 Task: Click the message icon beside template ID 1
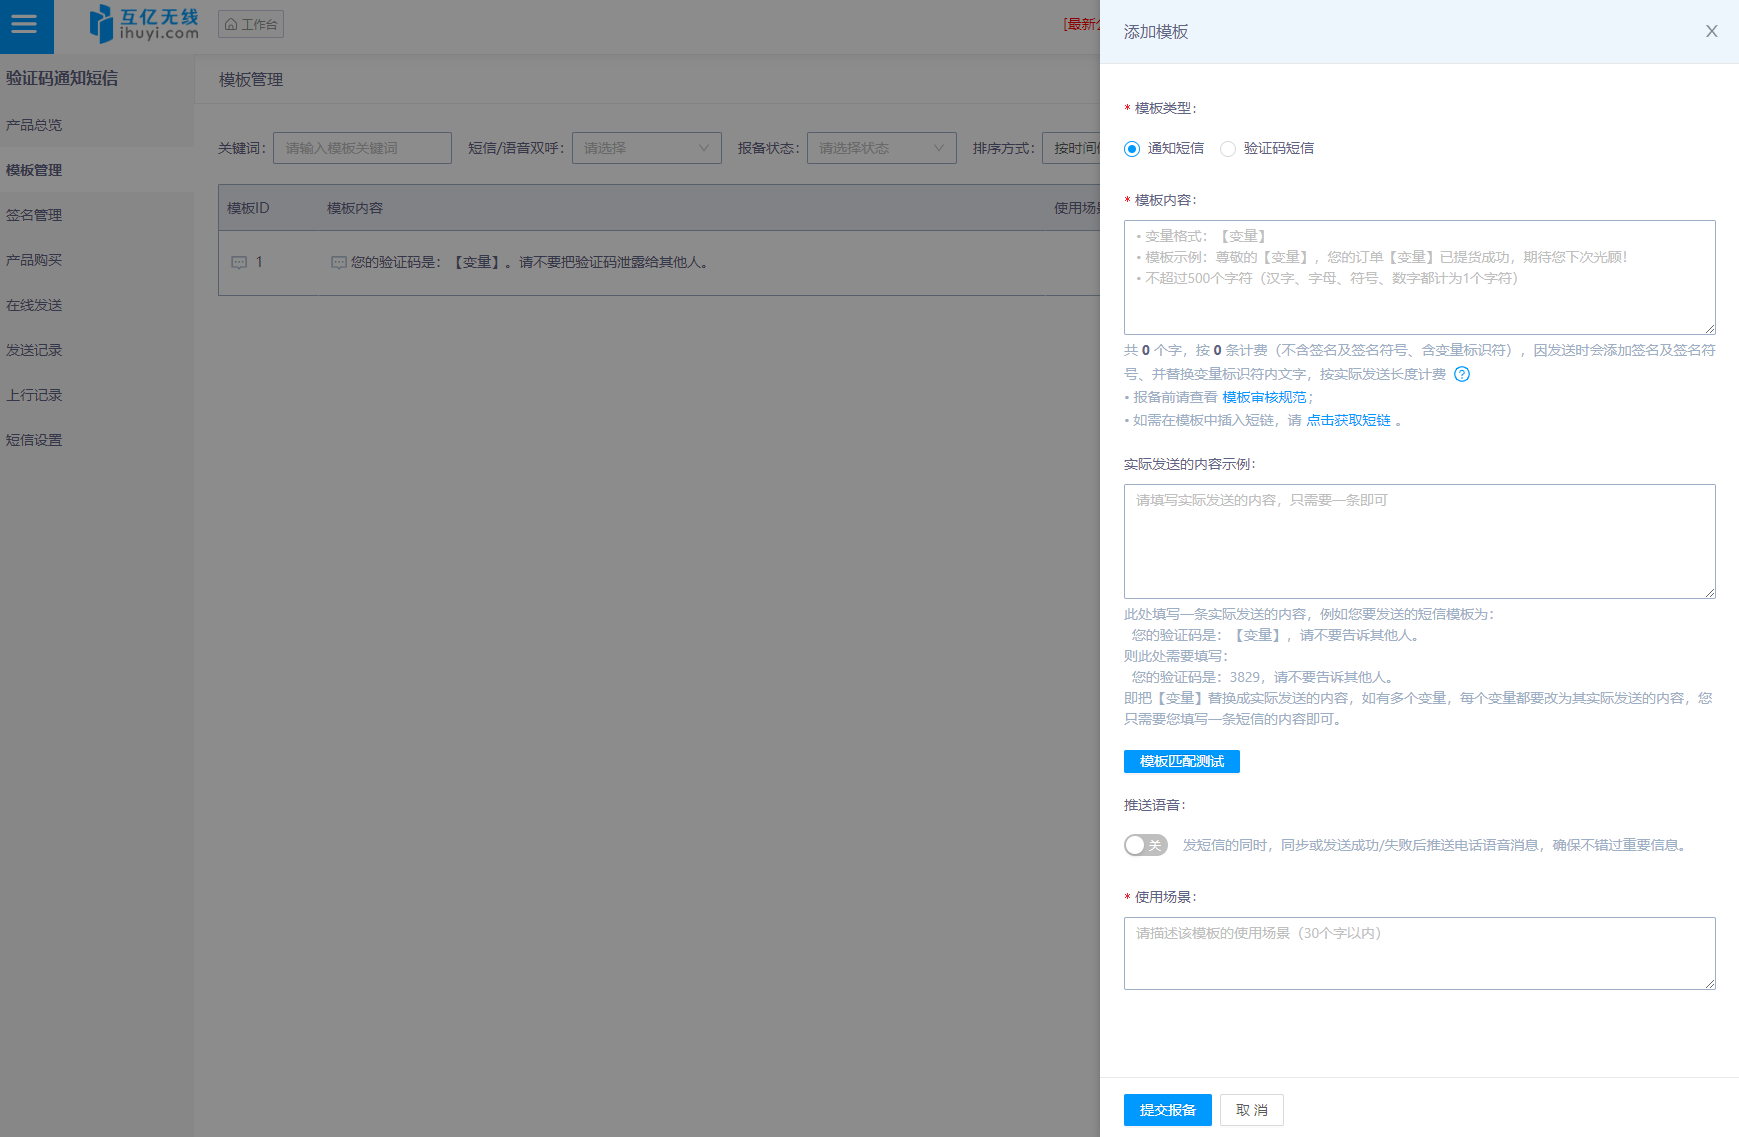pyautogui.click(x=239, y=263)
